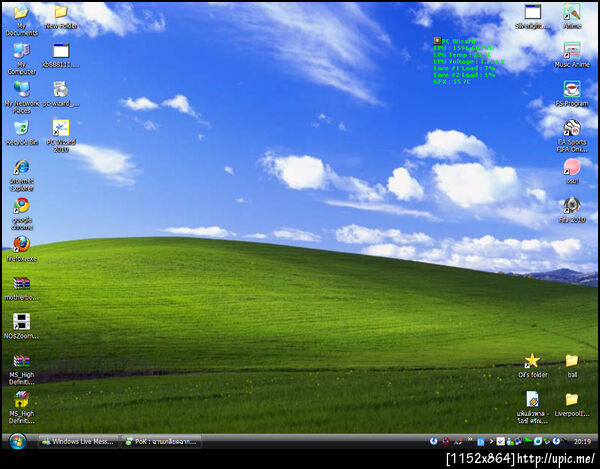
Task: Click the 'CPU Voltage : 1.224 V' overlay line
Action: [469, 62]
